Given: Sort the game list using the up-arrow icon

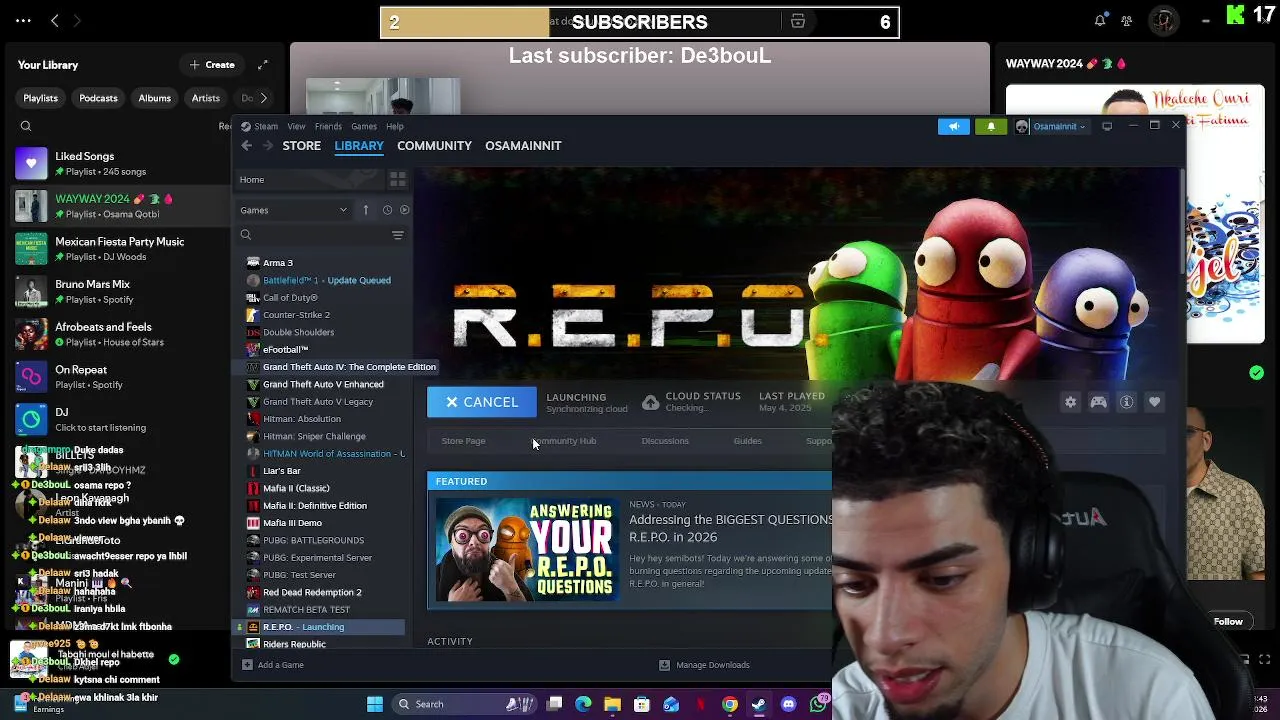Looking at the screenshot, I should point(366,210).
